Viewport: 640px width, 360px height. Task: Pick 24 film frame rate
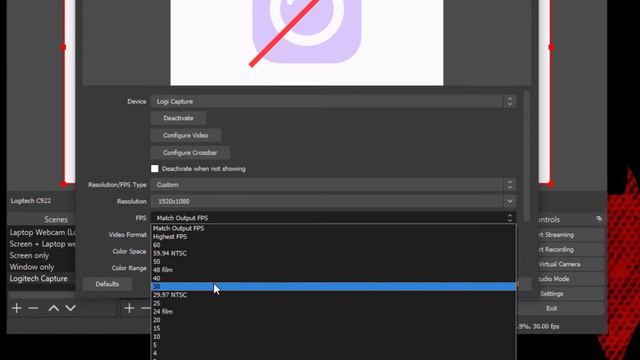(x=333, y=311)
